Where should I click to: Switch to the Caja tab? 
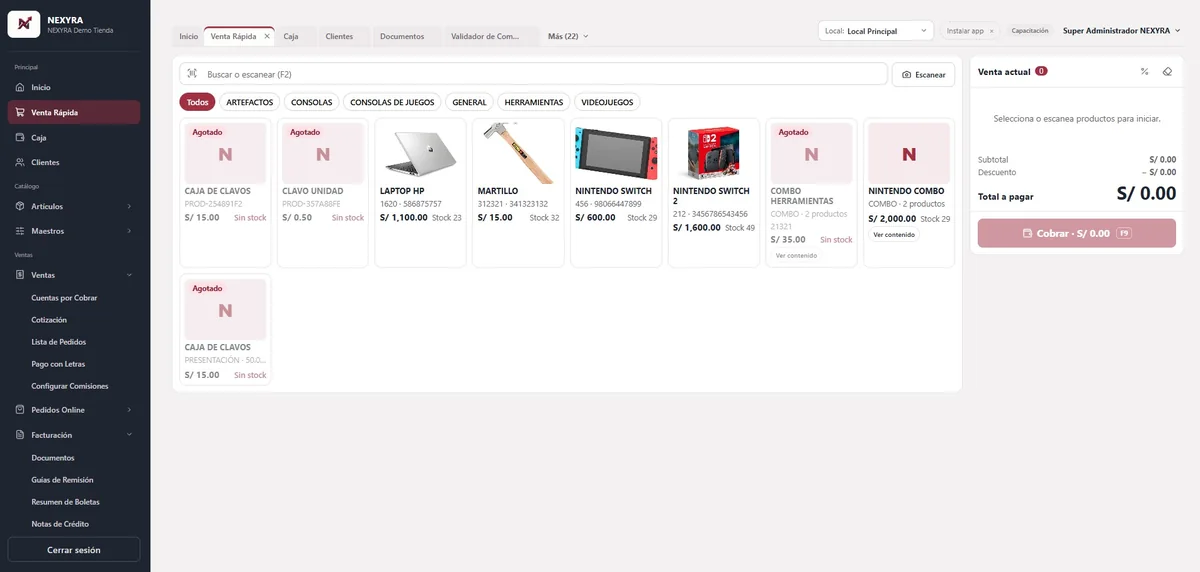pyautogui.click(x=291, y=36)
